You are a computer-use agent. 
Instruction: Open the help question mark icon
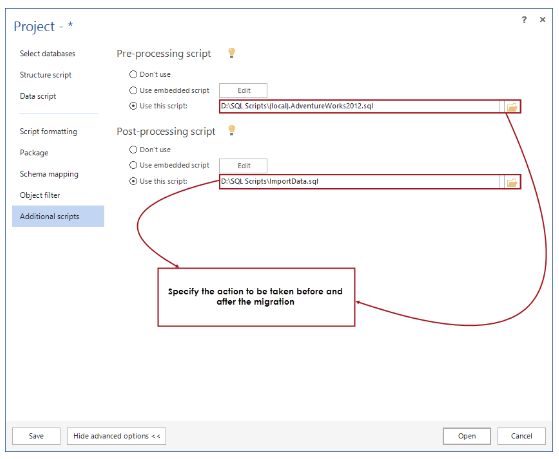point(524,20)
